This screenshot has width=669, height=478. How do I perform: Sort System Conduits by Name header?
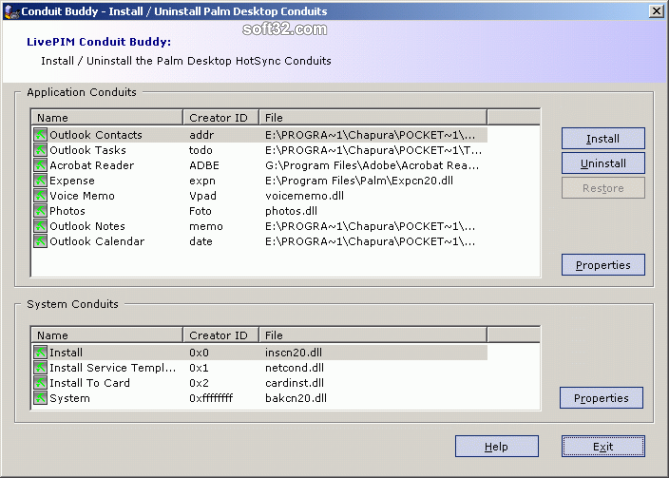(107, 335)
